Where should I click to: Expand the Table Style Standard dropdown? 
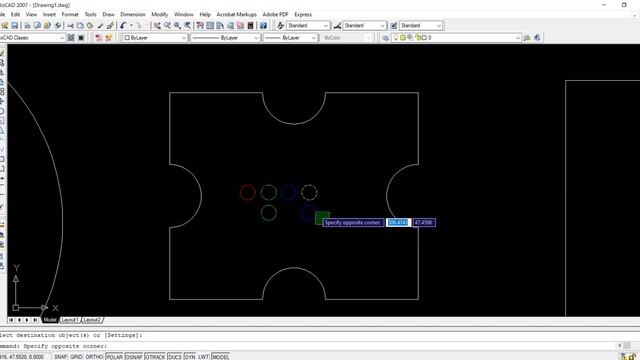coord(438,26)
